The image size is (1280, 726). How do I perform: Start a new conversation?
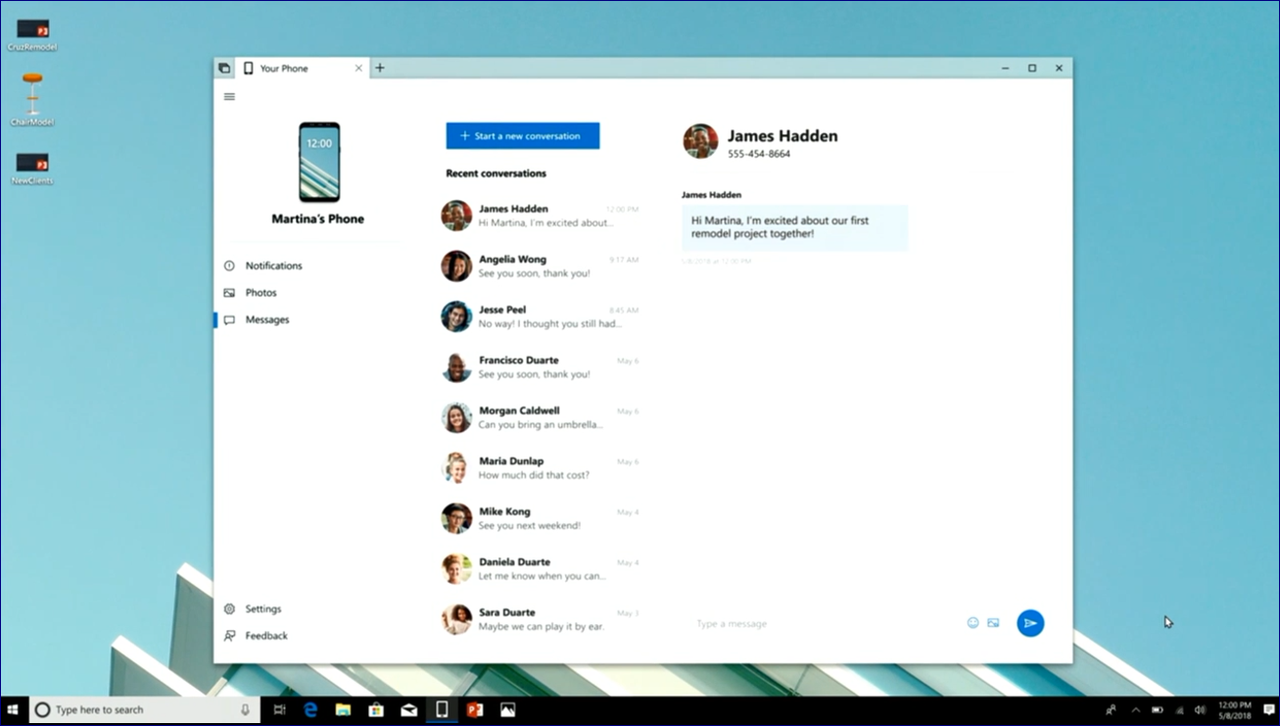(x=522, y=136)
